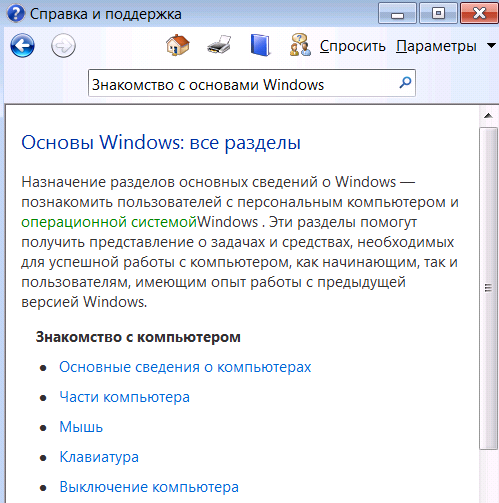The image size is (499, 503).
Task: Click the grayed Forward arrow button
Action: 63,45
